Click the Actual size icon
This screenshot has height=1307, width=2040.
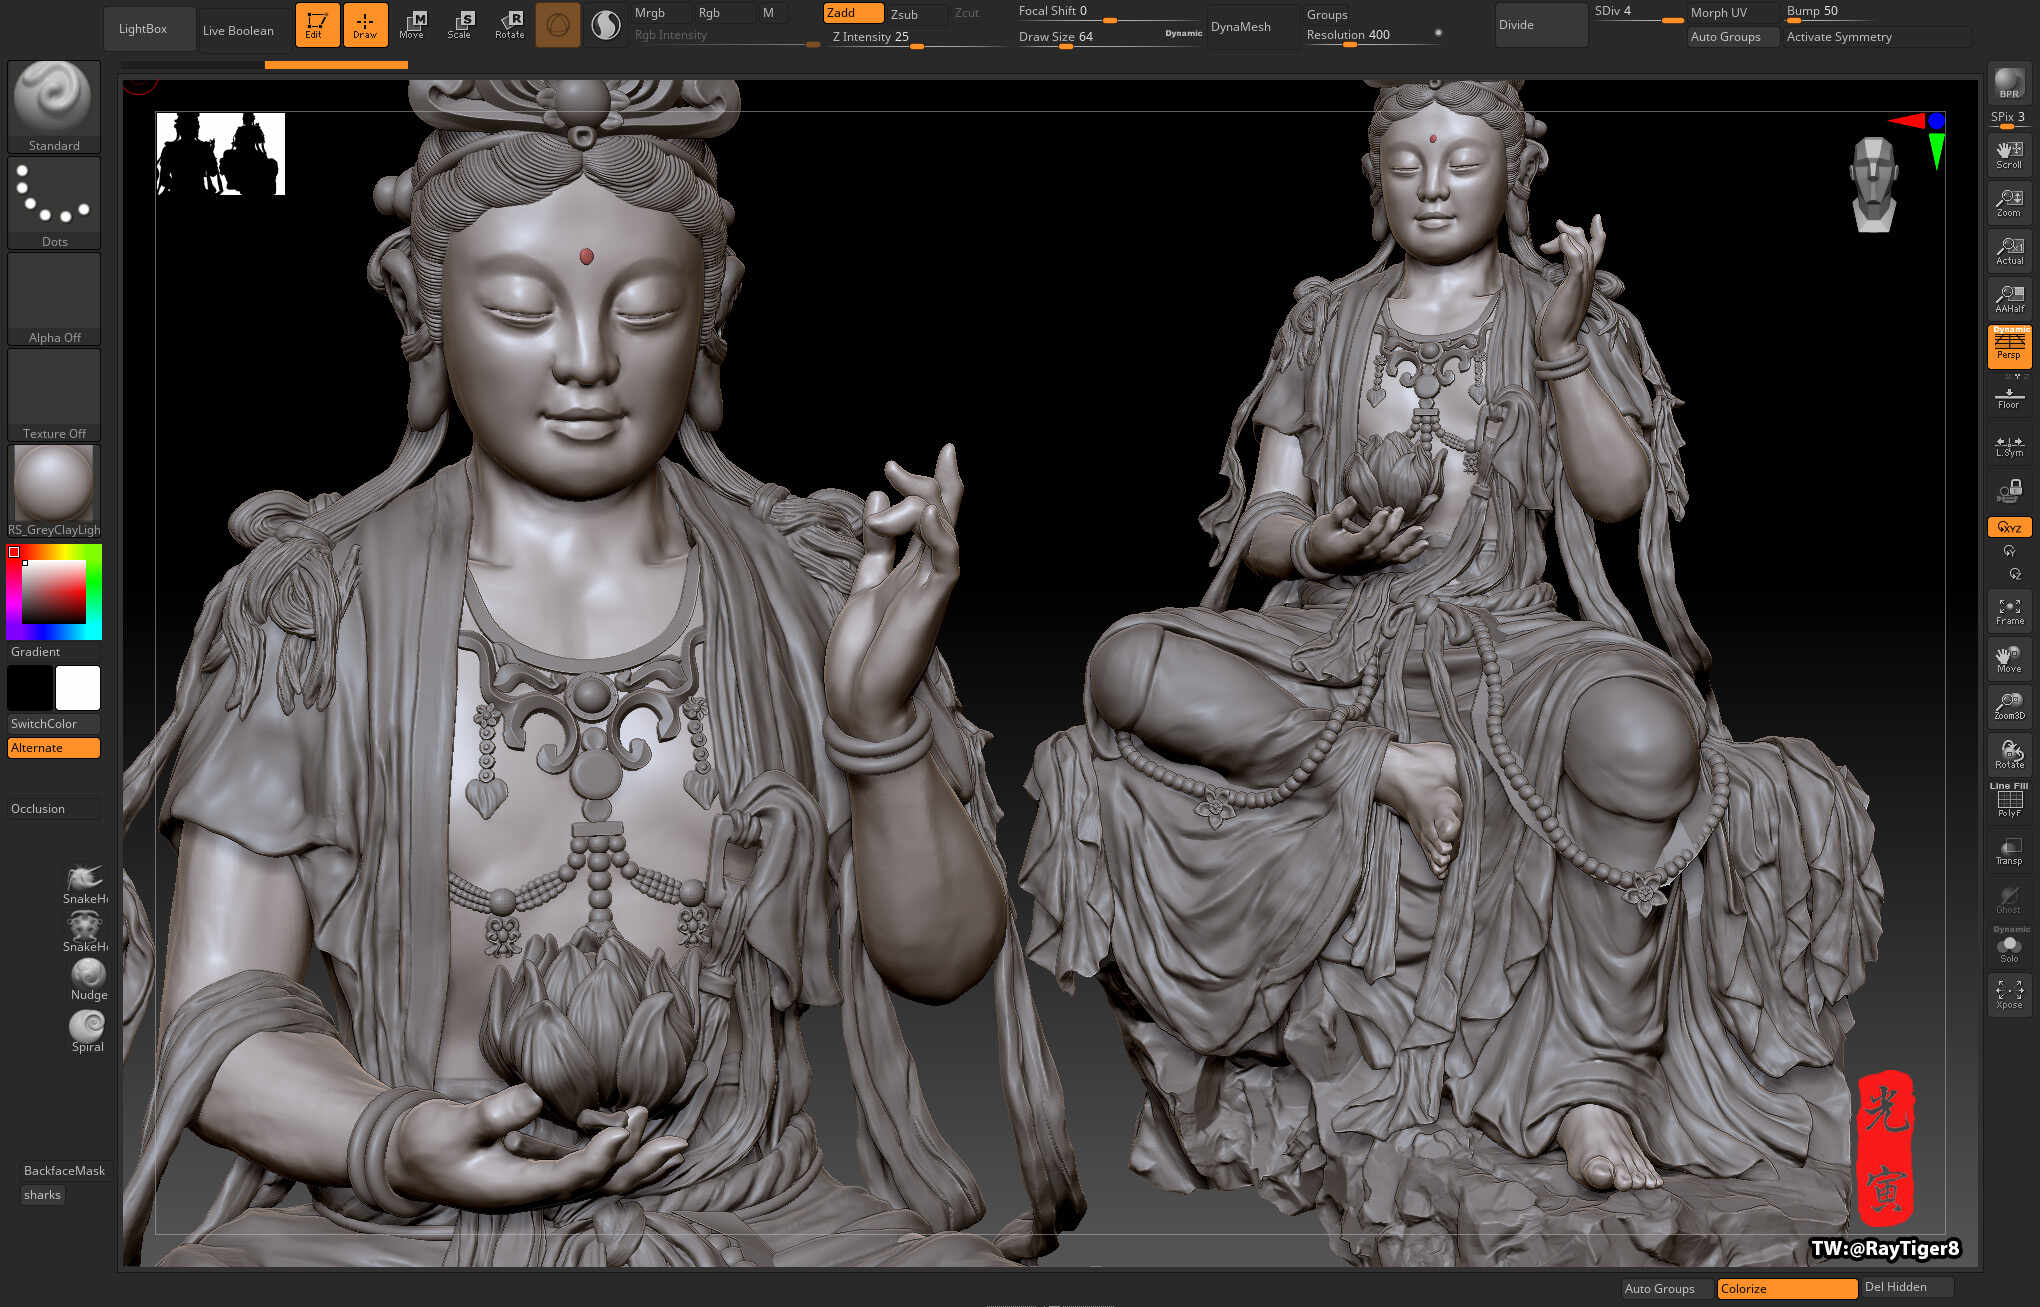click(2009, 251)
